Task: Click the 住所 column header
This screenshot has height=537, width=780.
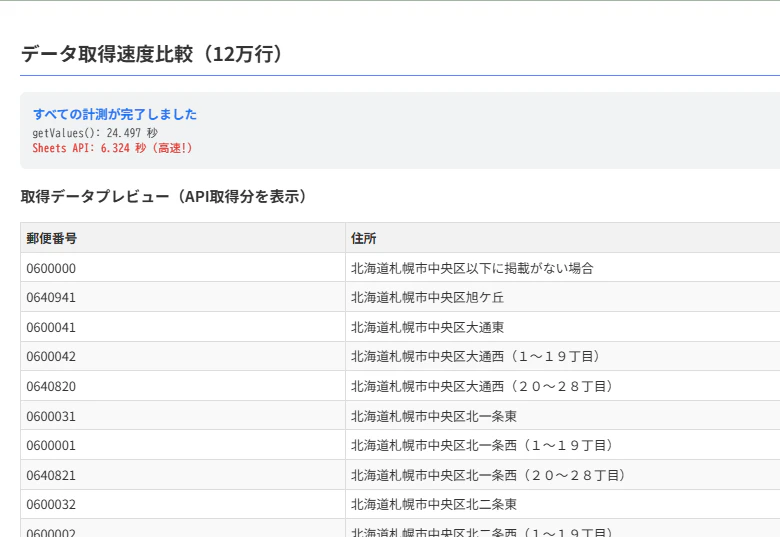Action: pyautogui.click(x=563, y=238)
